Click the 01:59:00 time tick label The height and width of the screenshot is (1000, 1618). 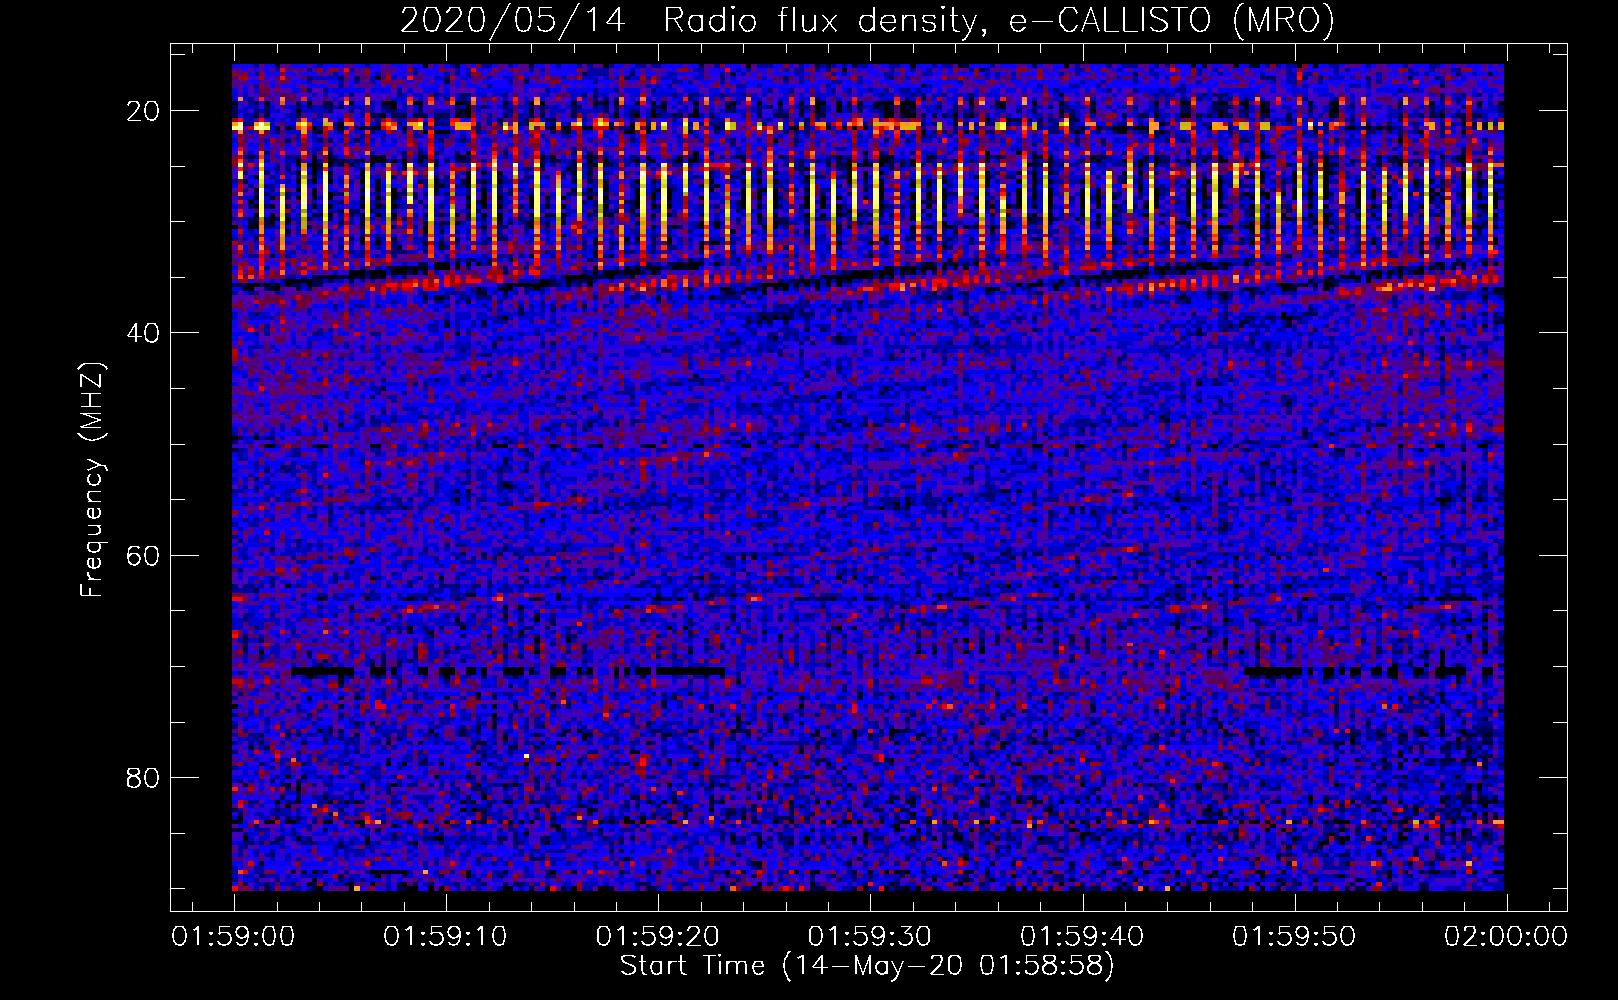pos(234,937)
